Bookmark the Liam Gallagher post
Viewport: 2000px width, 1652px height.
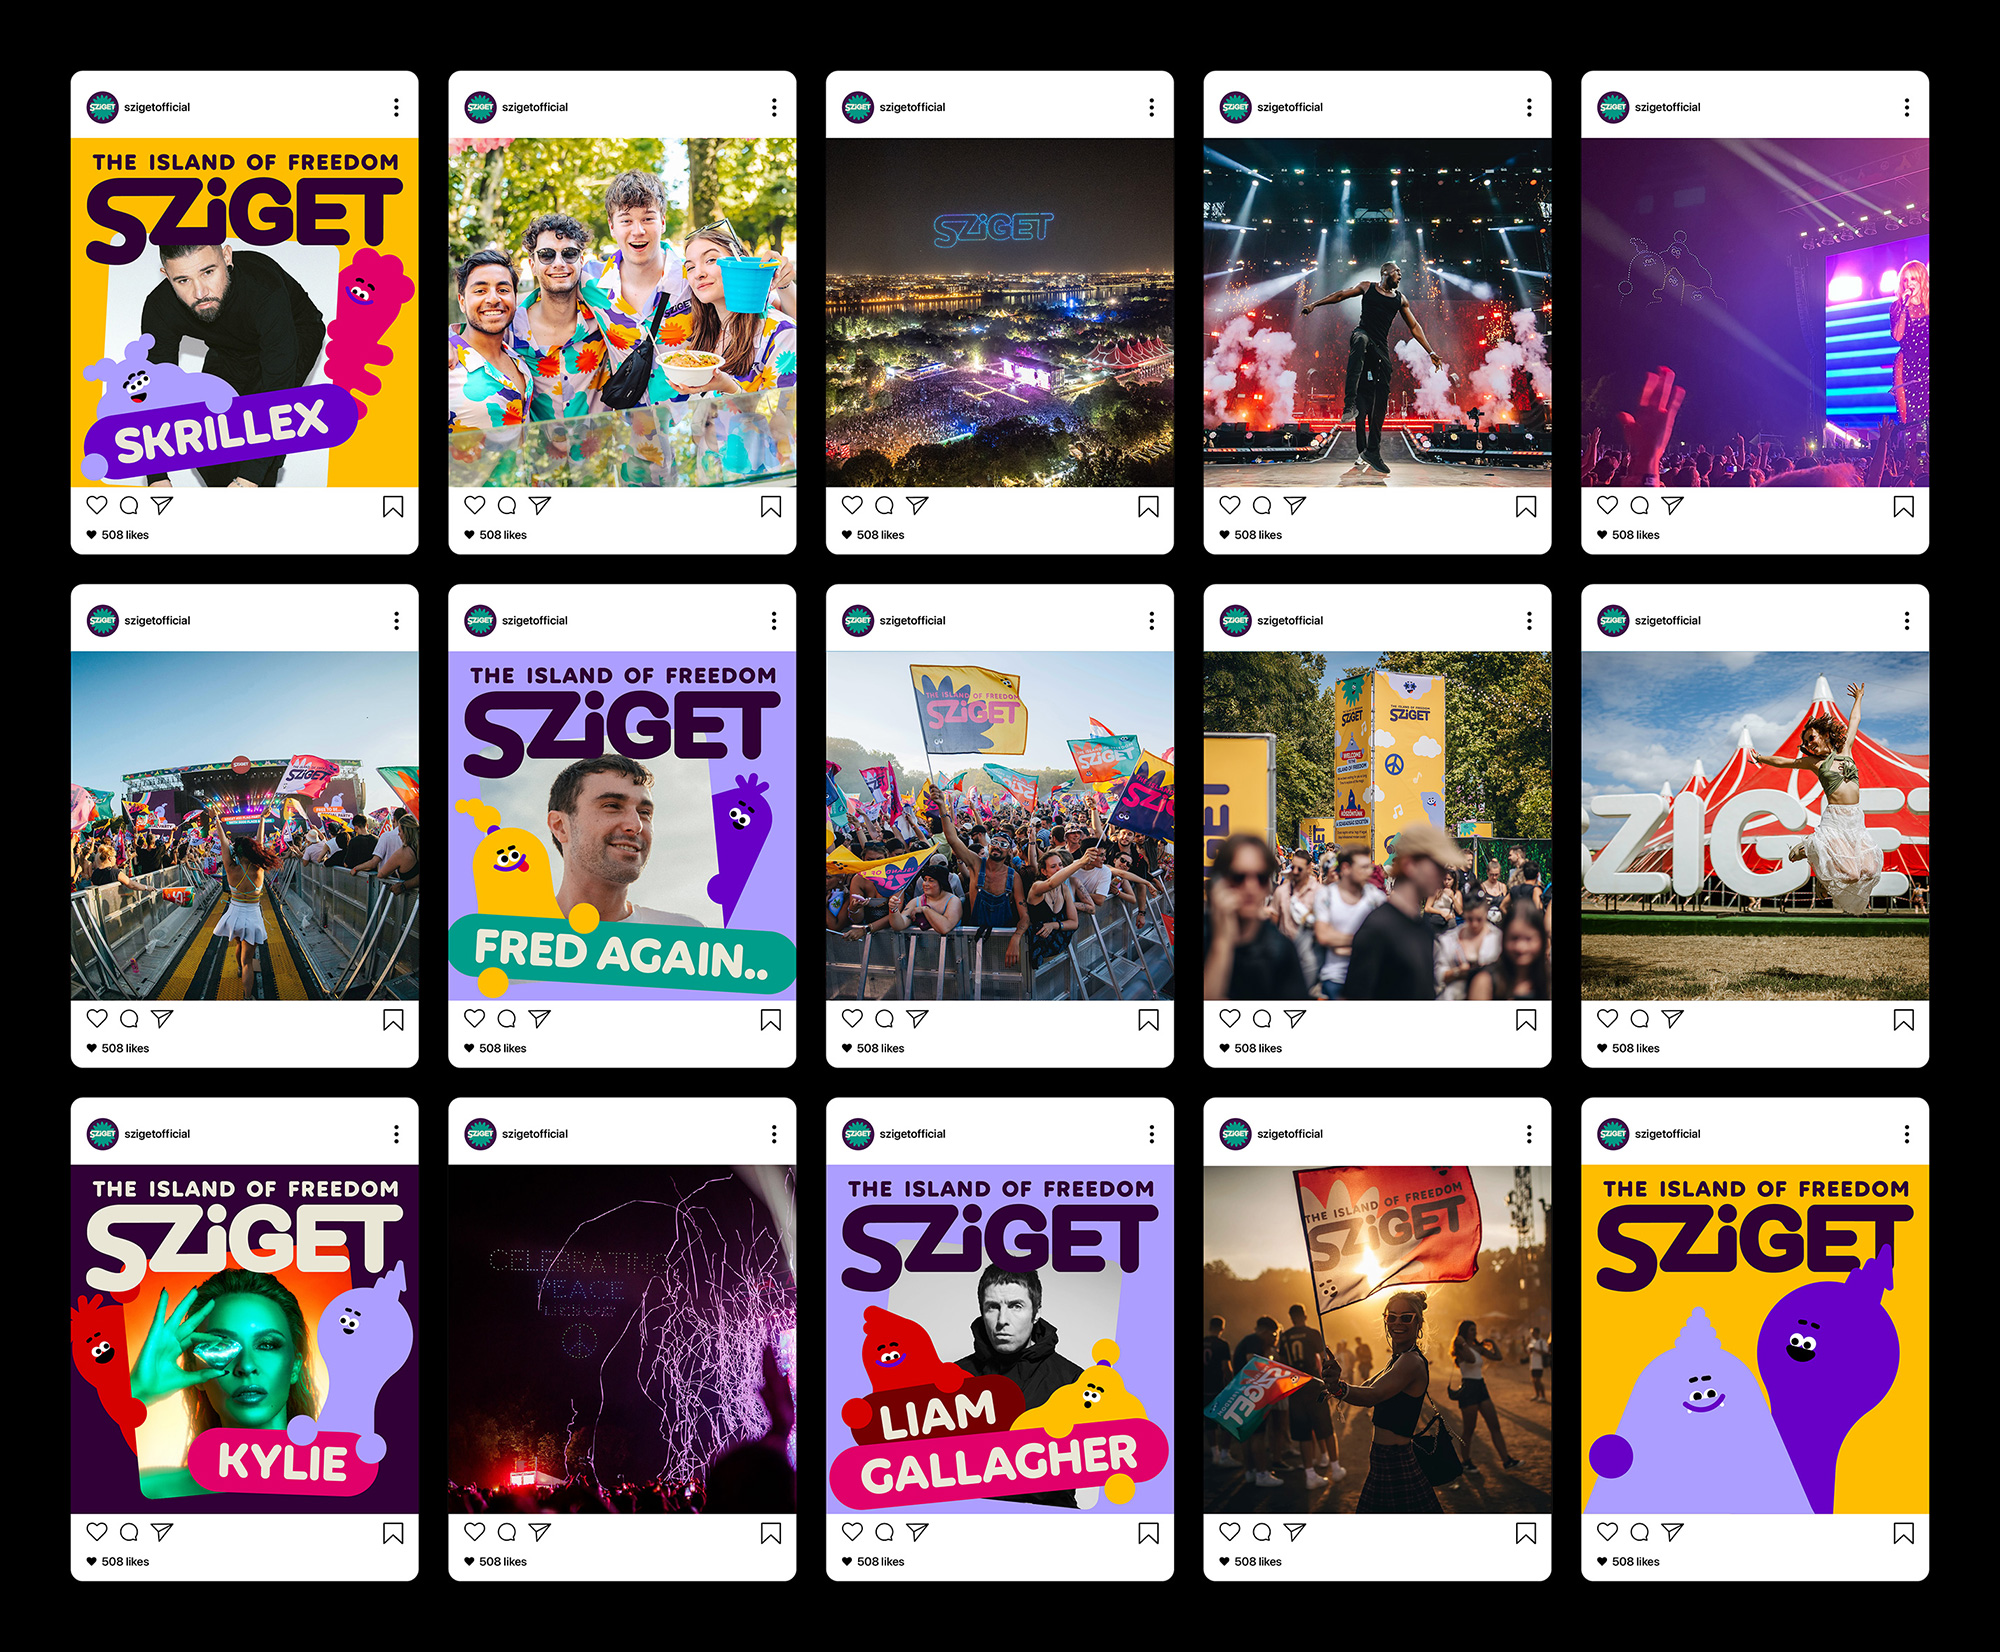click(1148, 1533)
